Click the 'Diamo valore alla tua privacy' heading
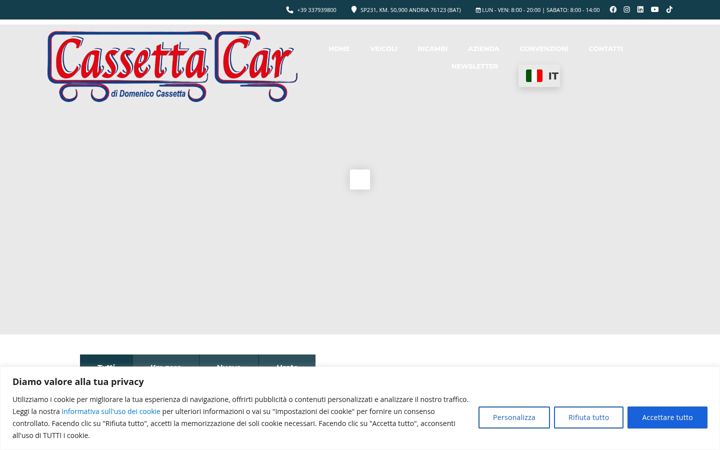The image size is (720, 450). point(78,382)
